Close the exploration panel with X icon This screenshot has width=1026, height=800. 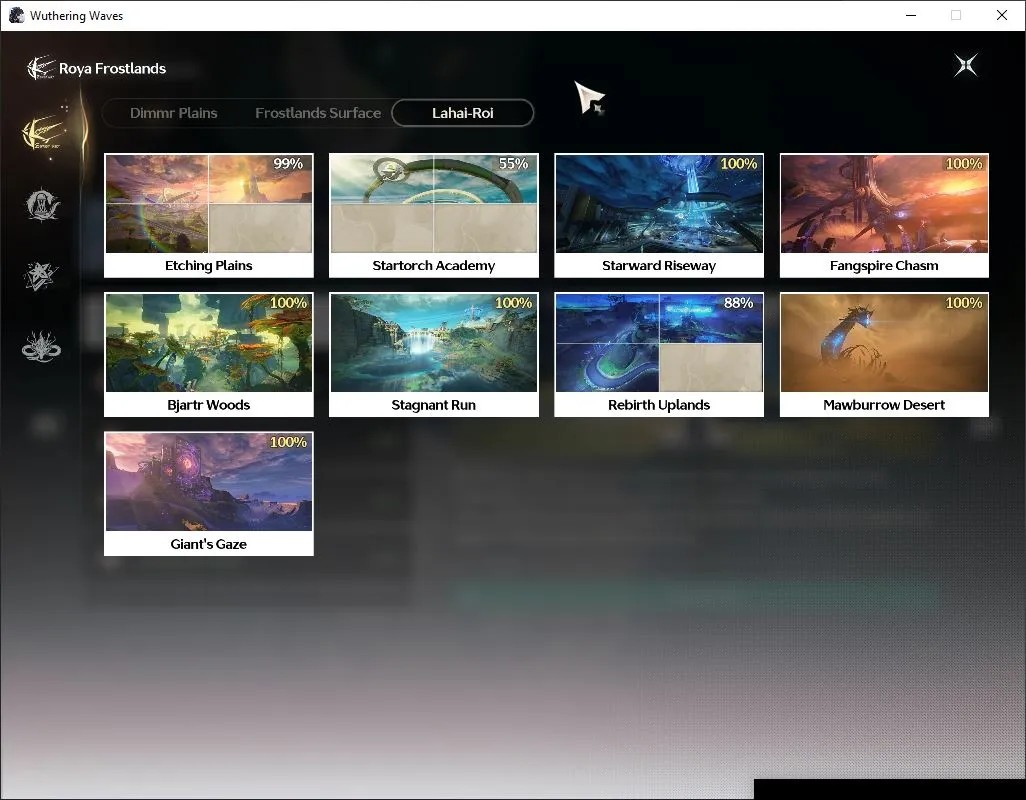(966, 65)
